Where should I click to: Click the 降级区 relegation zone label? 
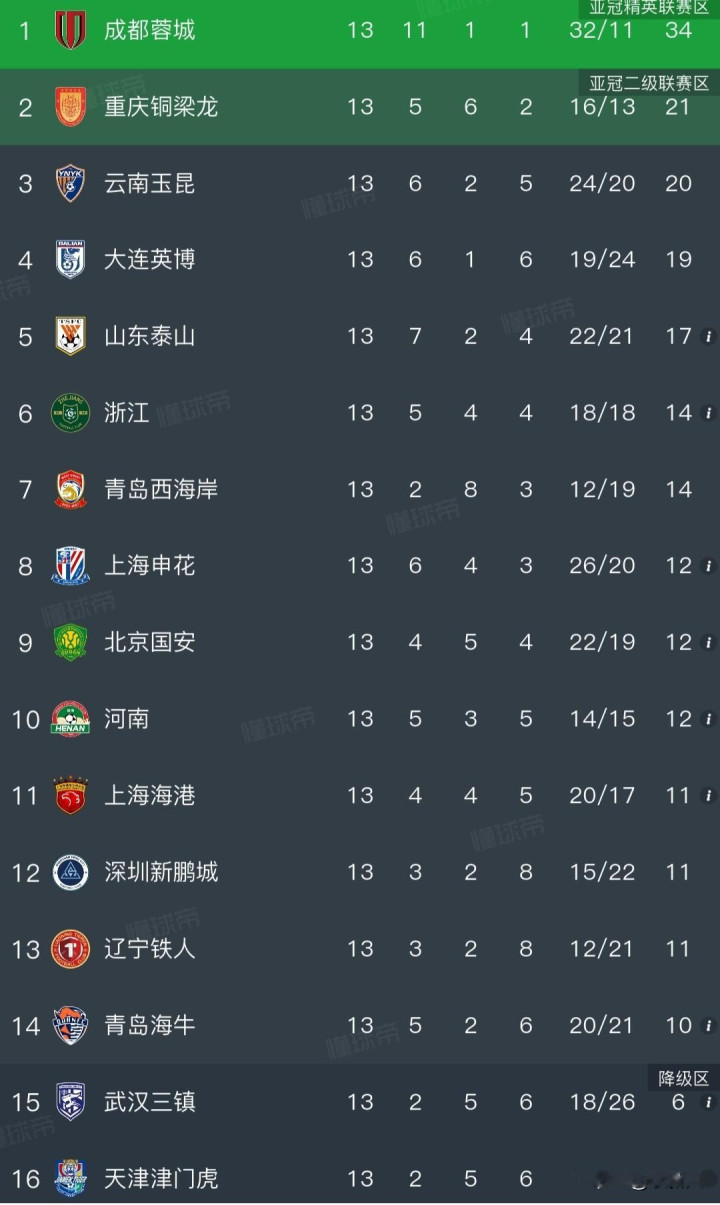pyautogui.click(x=683, y=1079)
